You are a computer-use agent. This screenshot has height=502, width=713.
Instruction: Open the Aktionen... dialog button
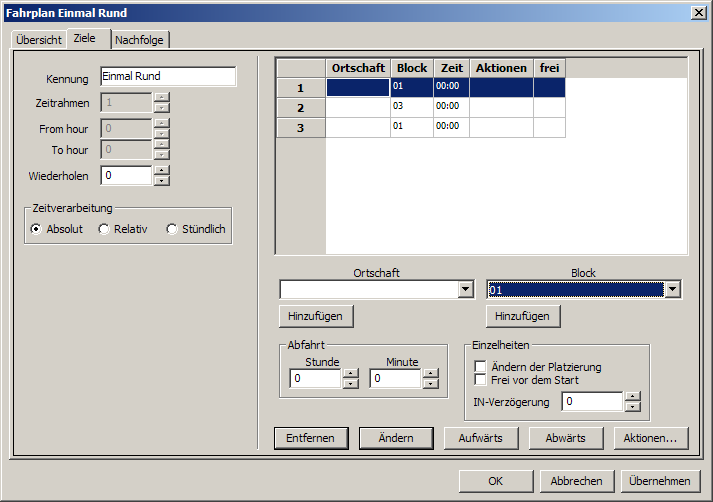click(x=650, y=438)
